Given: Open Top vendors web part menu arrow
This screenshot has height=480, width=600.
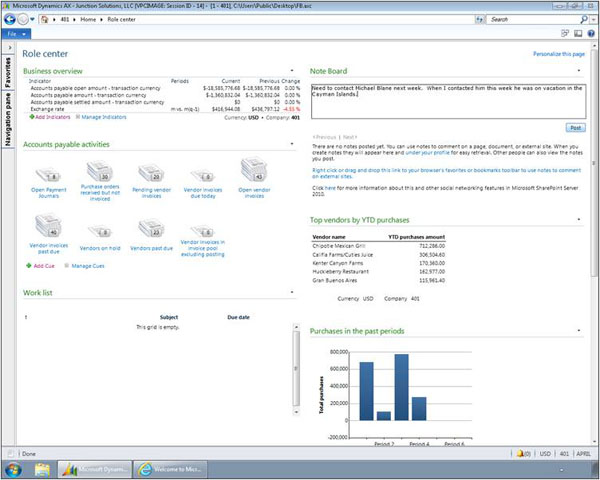Looking at the screenshot, I should click(x=579, y=219).
